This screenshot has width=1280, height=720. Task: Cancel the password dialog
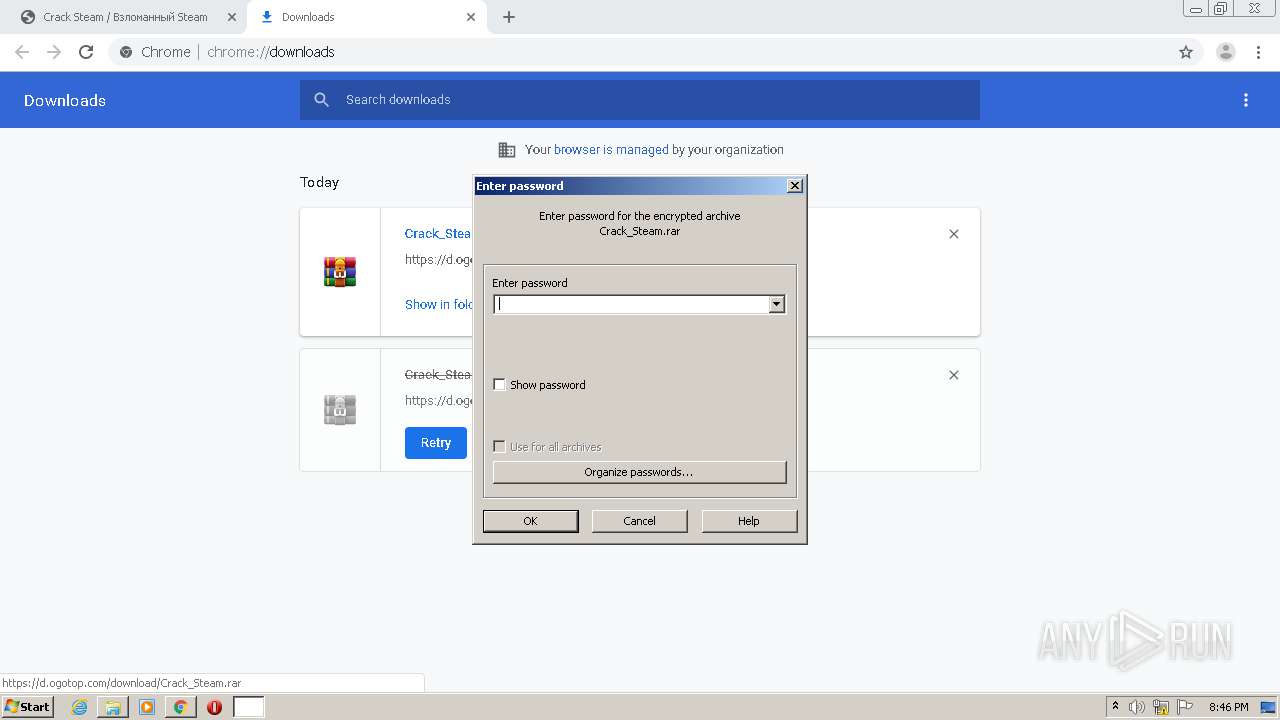click(x=640, y=521)
